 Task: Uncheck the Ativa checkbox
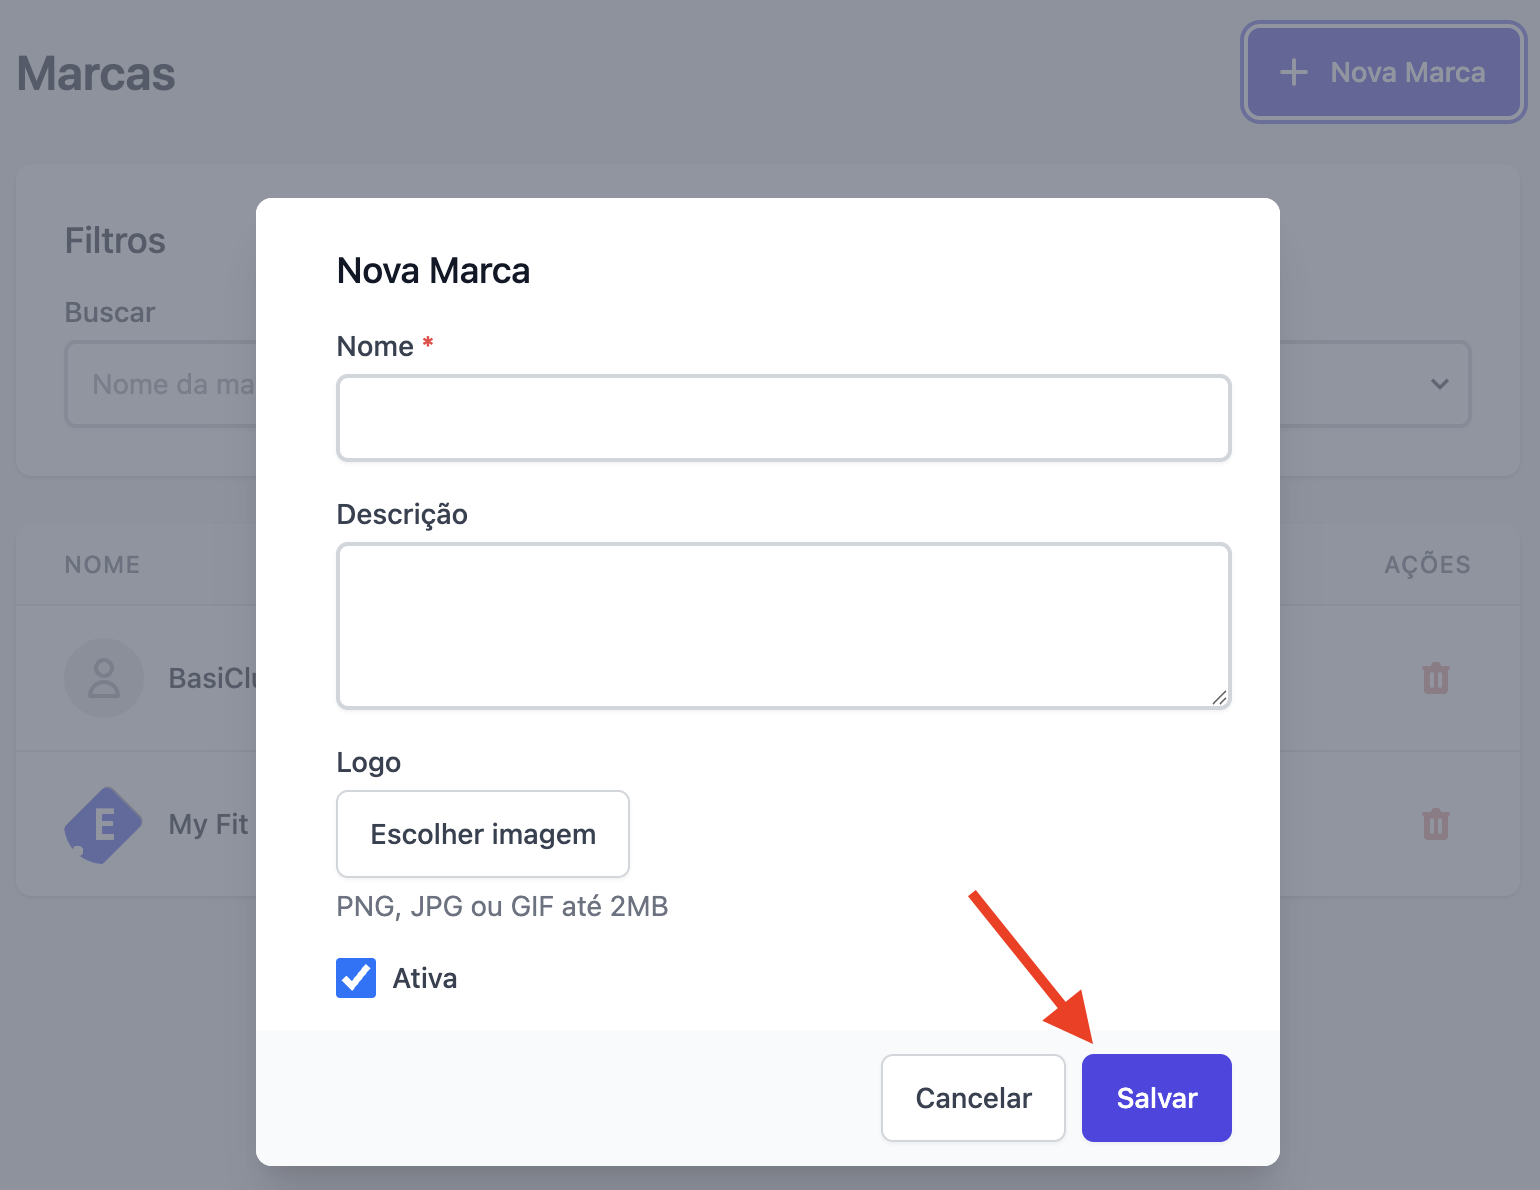(x=356, y=978)
